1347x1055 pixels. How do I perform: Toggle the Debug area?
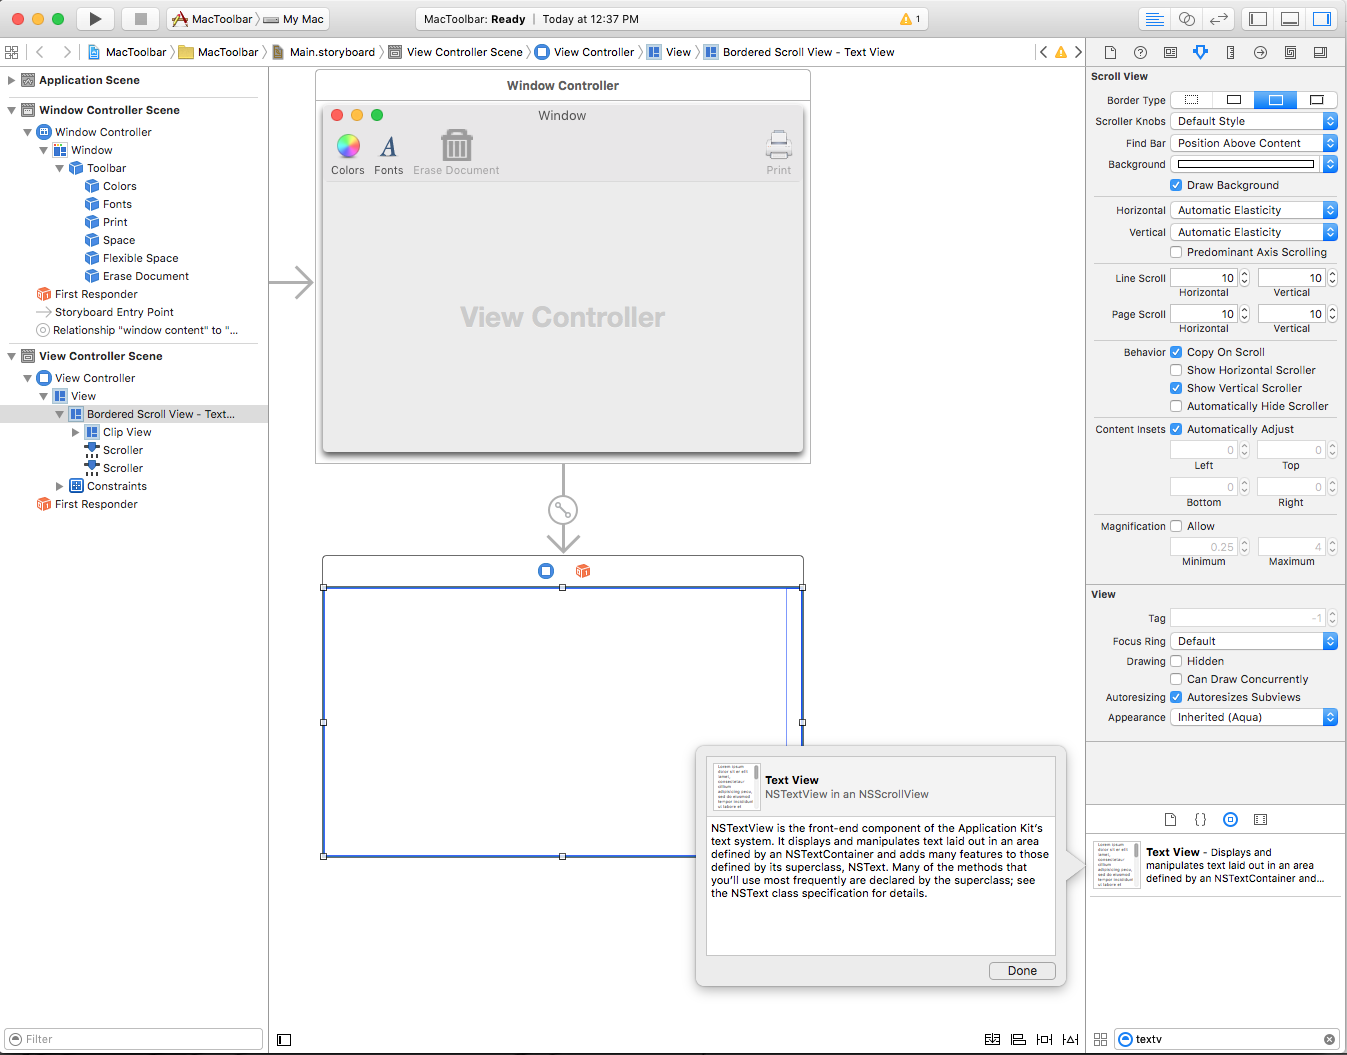tap(1290, 19)
